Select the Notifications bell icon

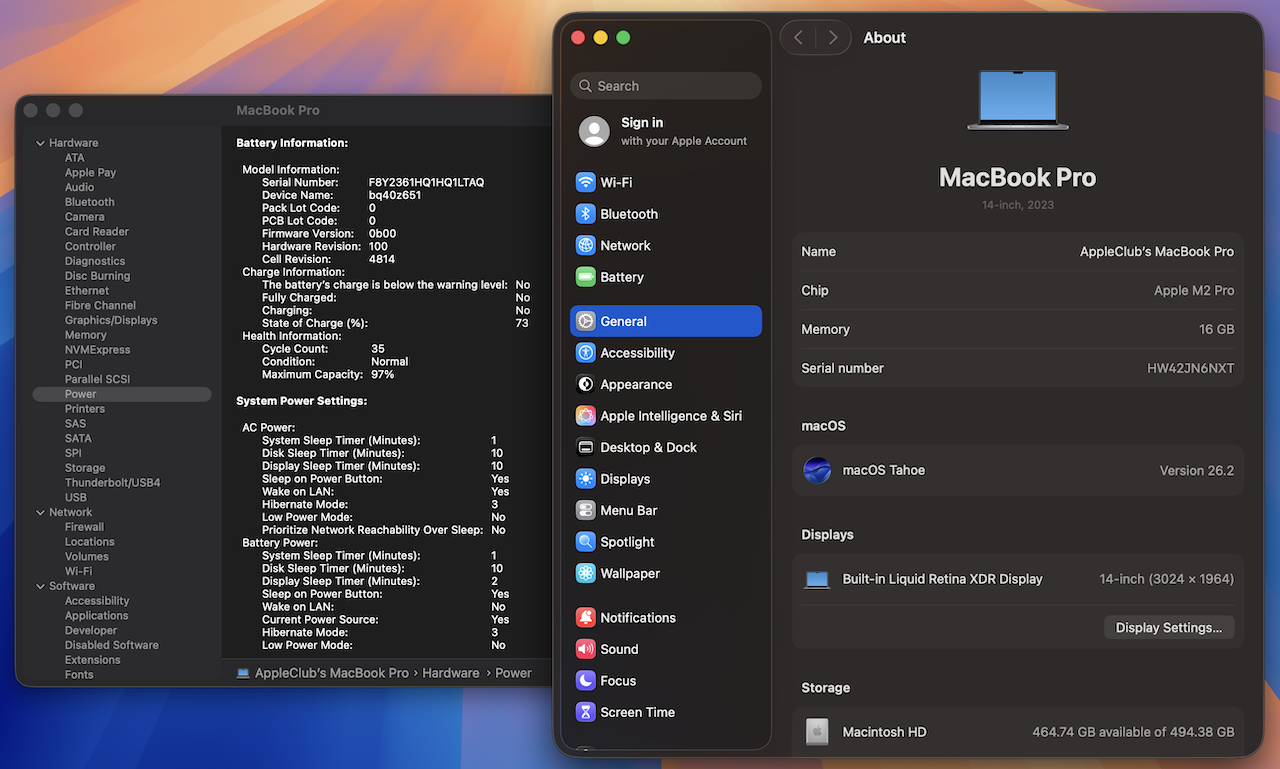(585, 618)
